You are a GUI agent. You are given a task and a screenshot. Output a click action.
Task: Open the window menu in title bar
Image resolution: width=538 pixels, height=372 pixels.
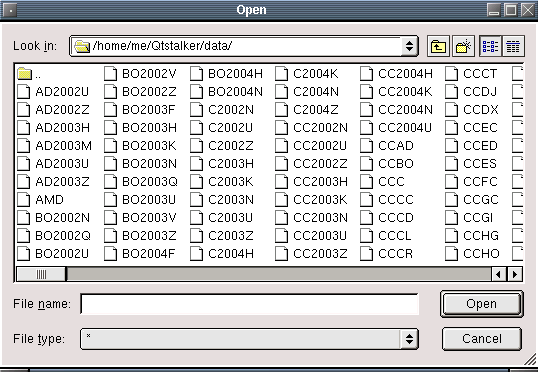tap(10, 10)
